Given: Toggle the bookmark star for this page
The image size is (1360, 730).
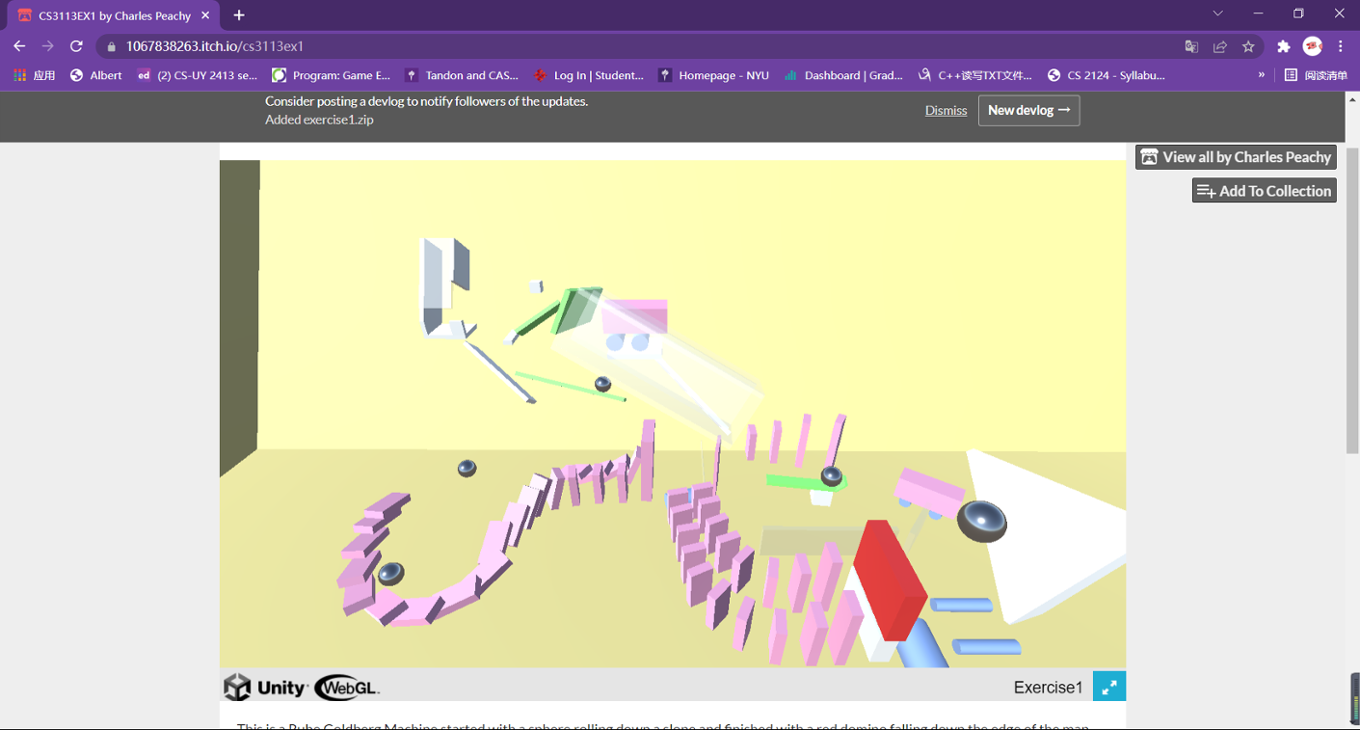Looking at the screenshot, I should point(1248,46).
